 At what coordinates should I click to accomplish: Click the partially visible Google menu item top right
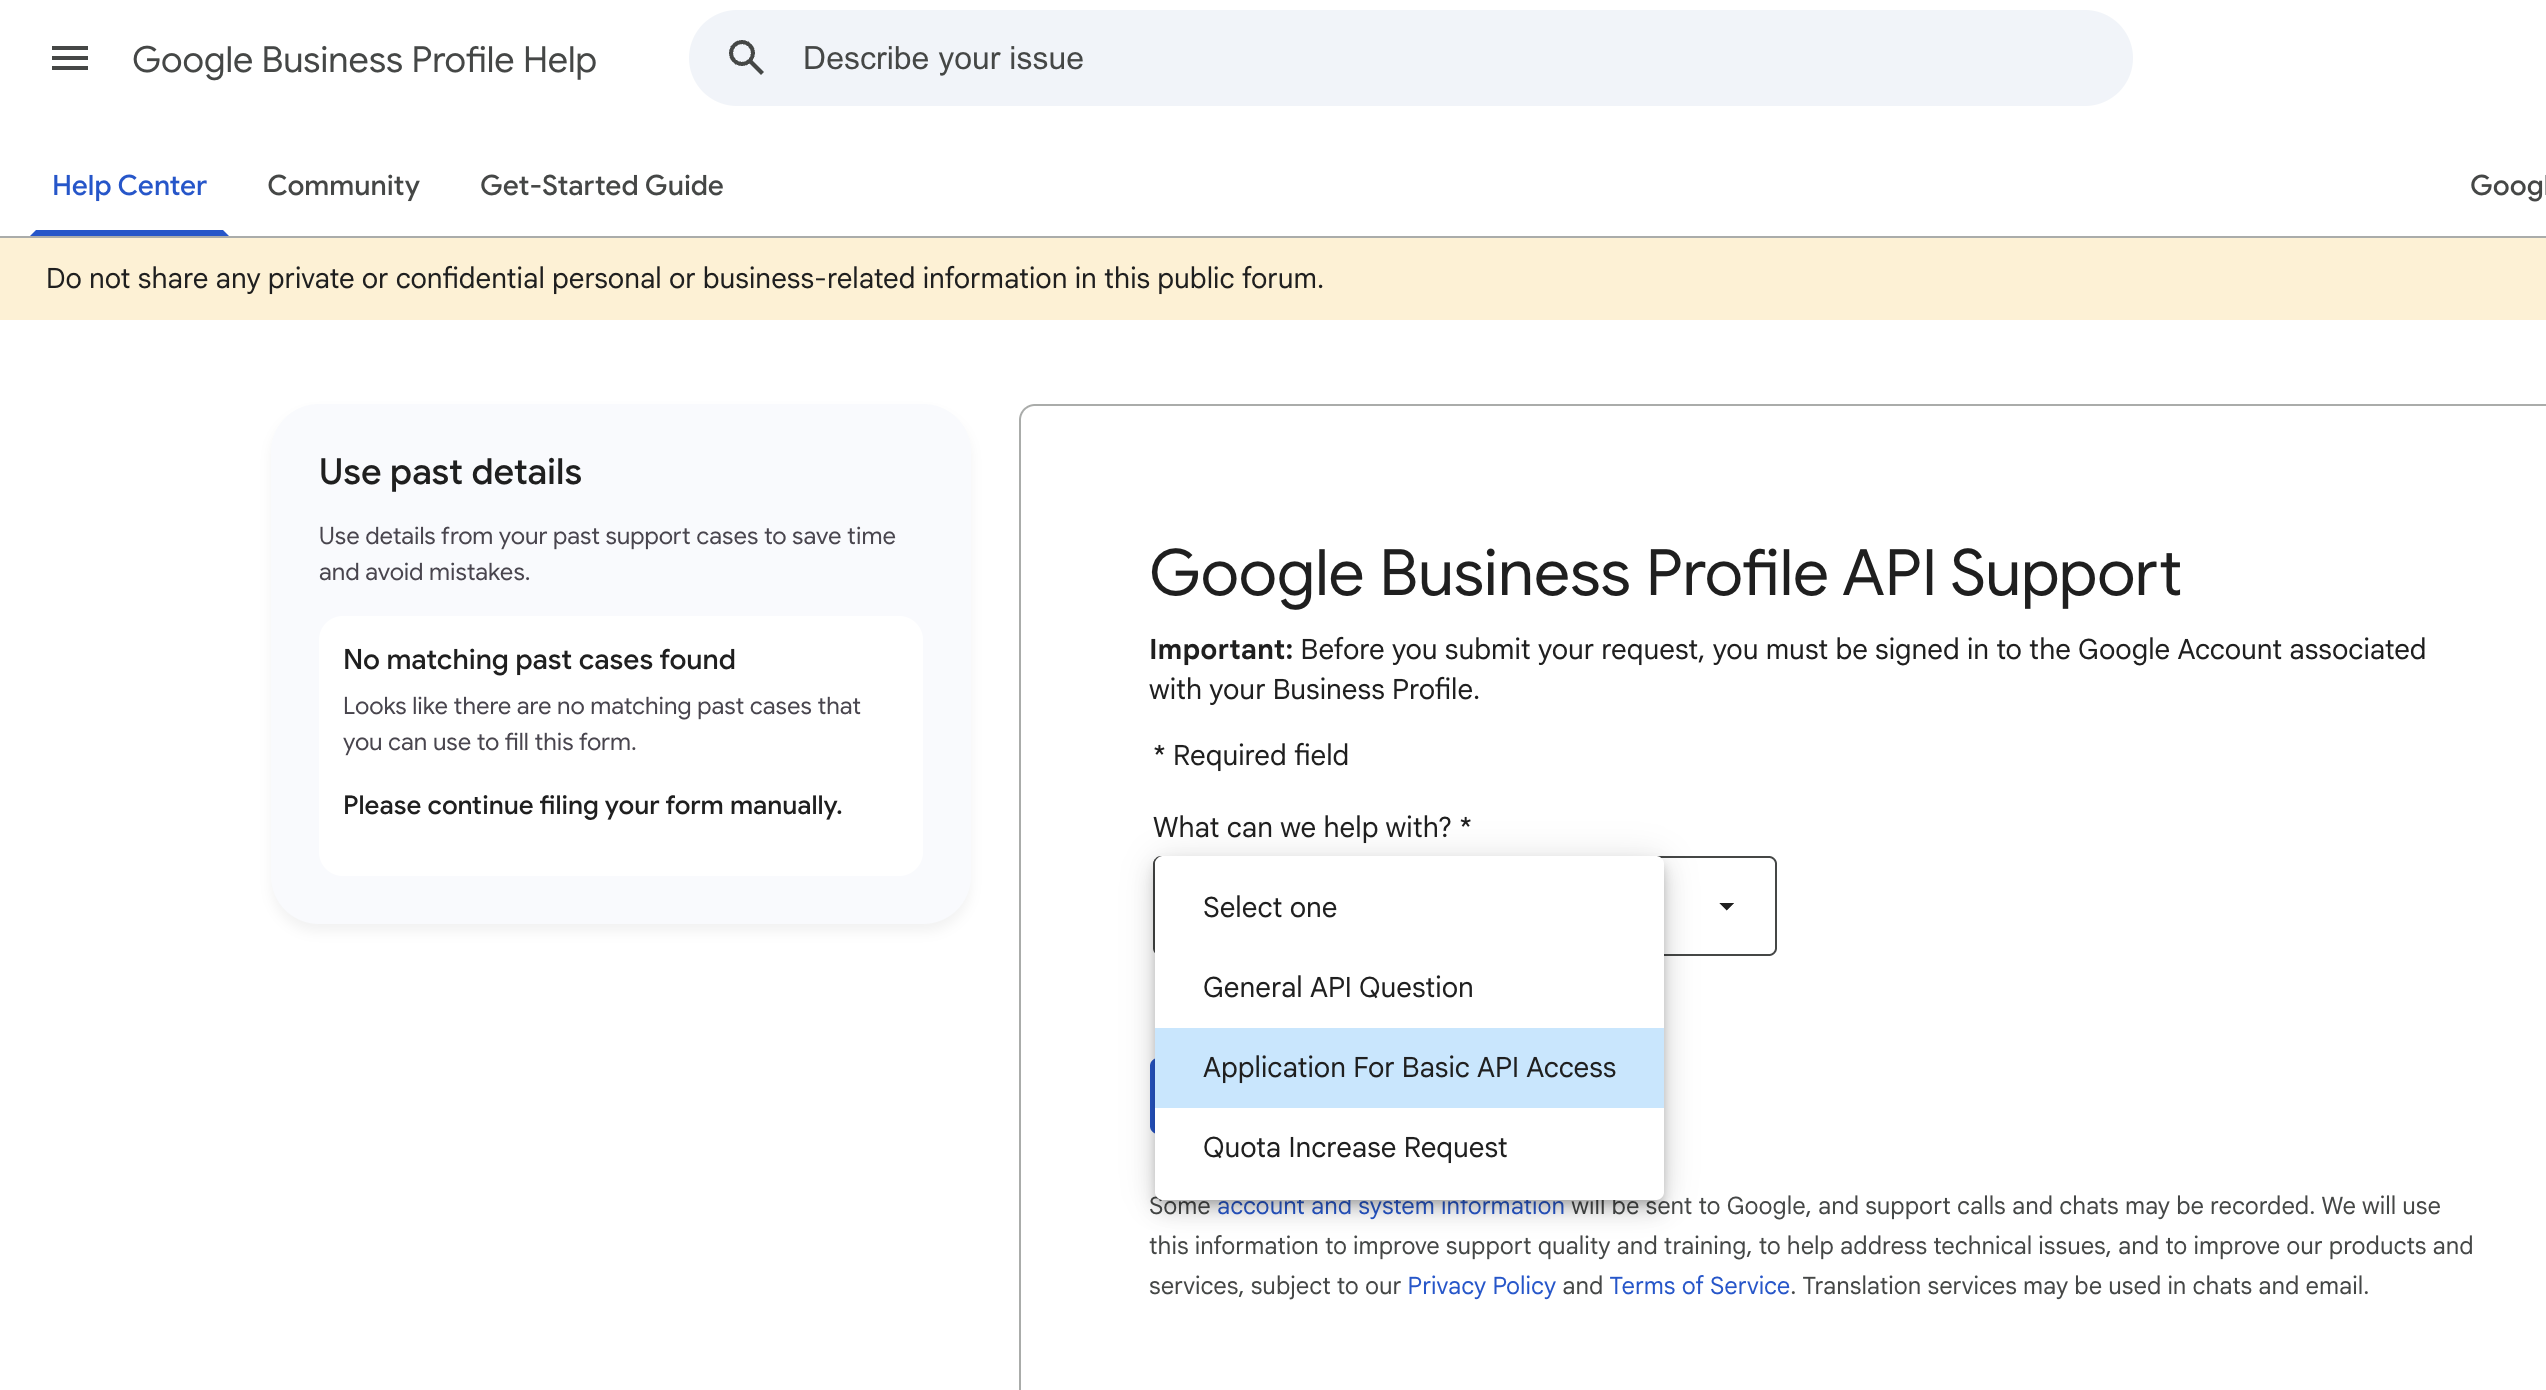click(x=2510, y=185)
